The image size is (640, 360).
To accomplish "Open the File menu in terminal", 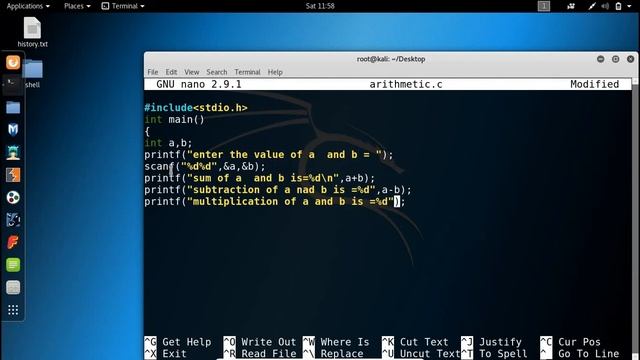I will click(153, 72).
